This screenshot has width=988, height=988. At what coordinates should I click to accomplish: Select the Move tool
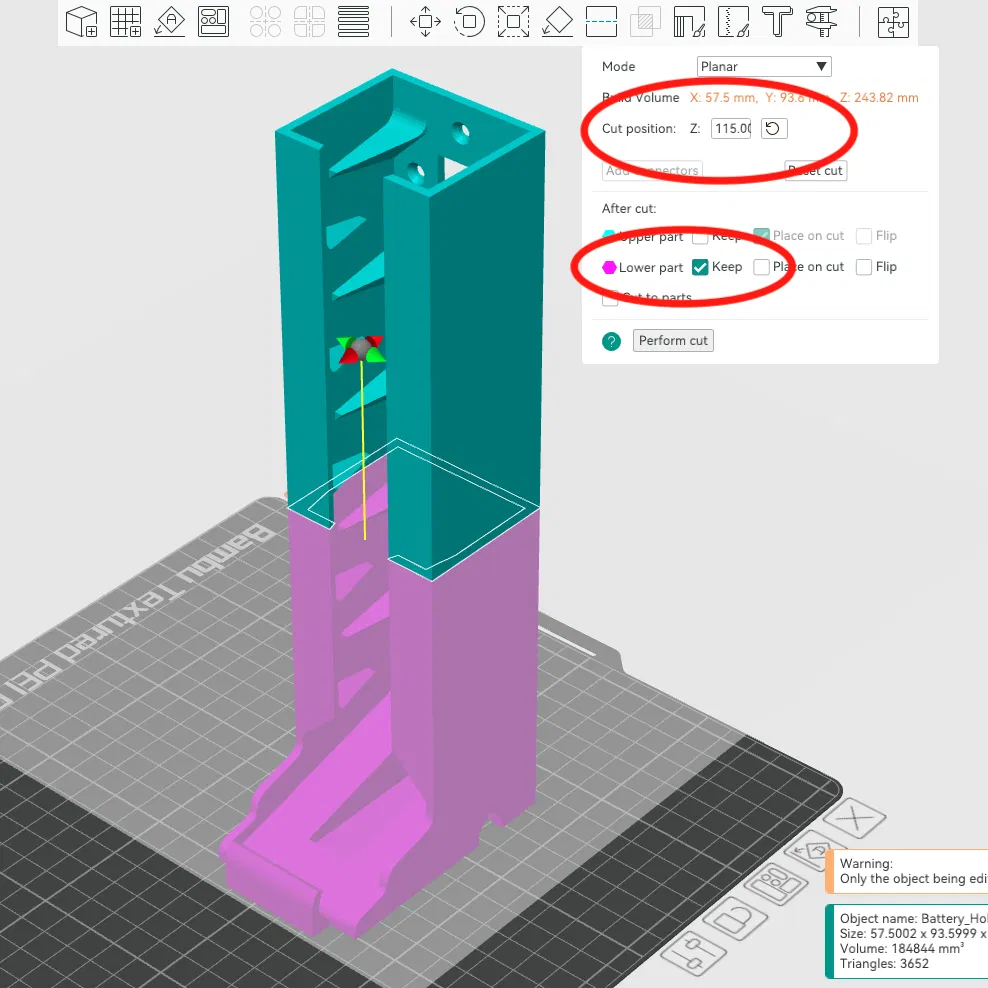(425, 22)
